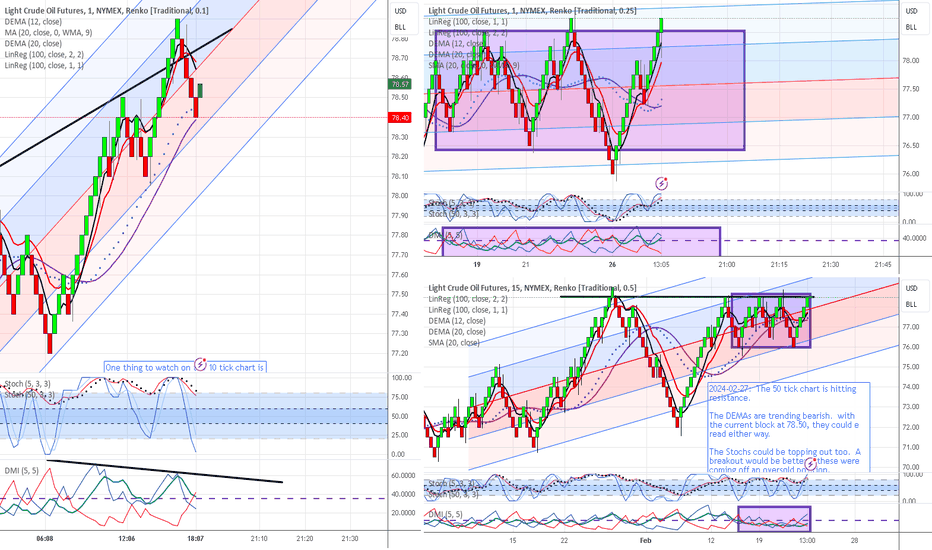Select the Renko [Traditional, 0.25] chart title
The width and height of the screenshot is (932, 550).
(x=532, y=11)
